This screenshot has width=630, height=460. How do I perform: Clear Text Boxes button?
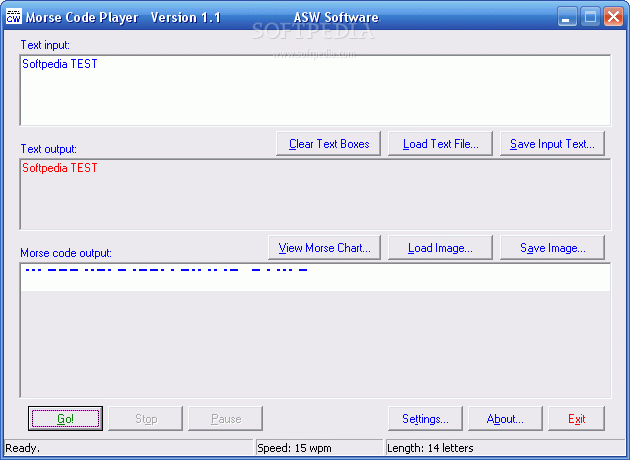click(328, 143)
